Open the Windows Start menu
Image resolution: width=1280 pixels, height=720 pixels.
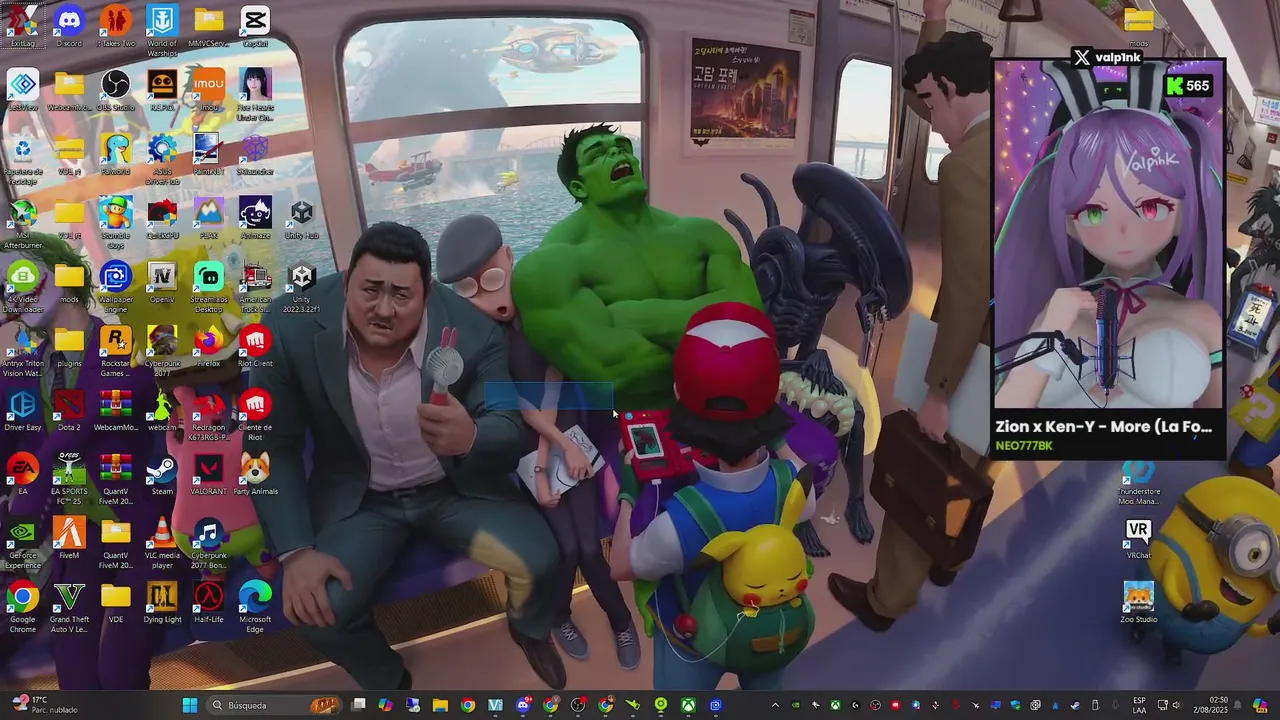tap(189, 705)
